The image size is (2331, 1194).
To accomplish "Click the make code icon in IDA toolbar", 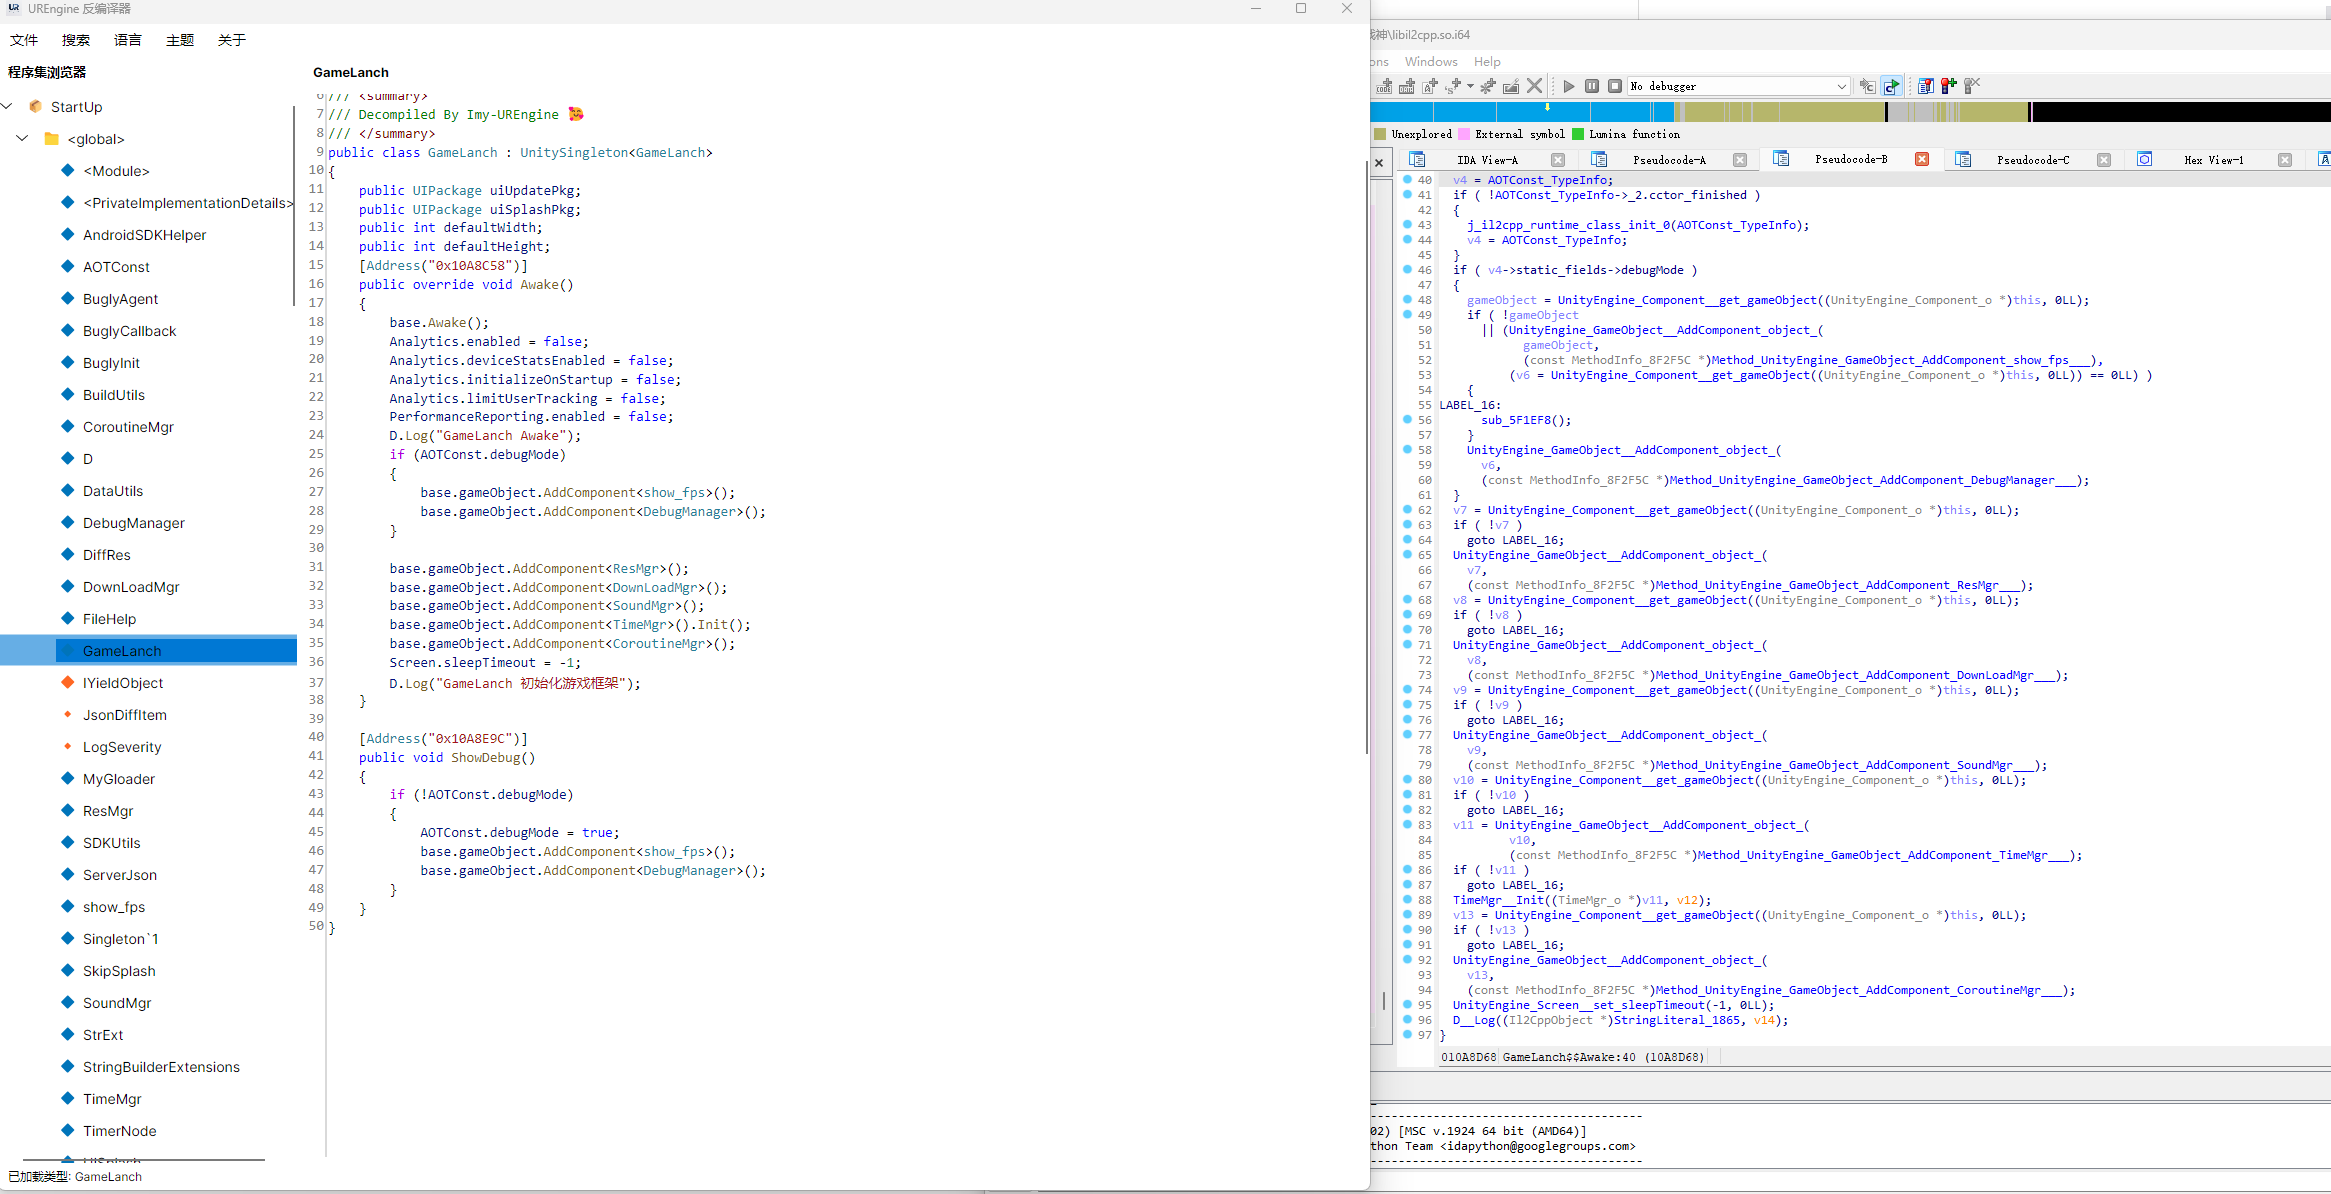I will point(1385,86).
